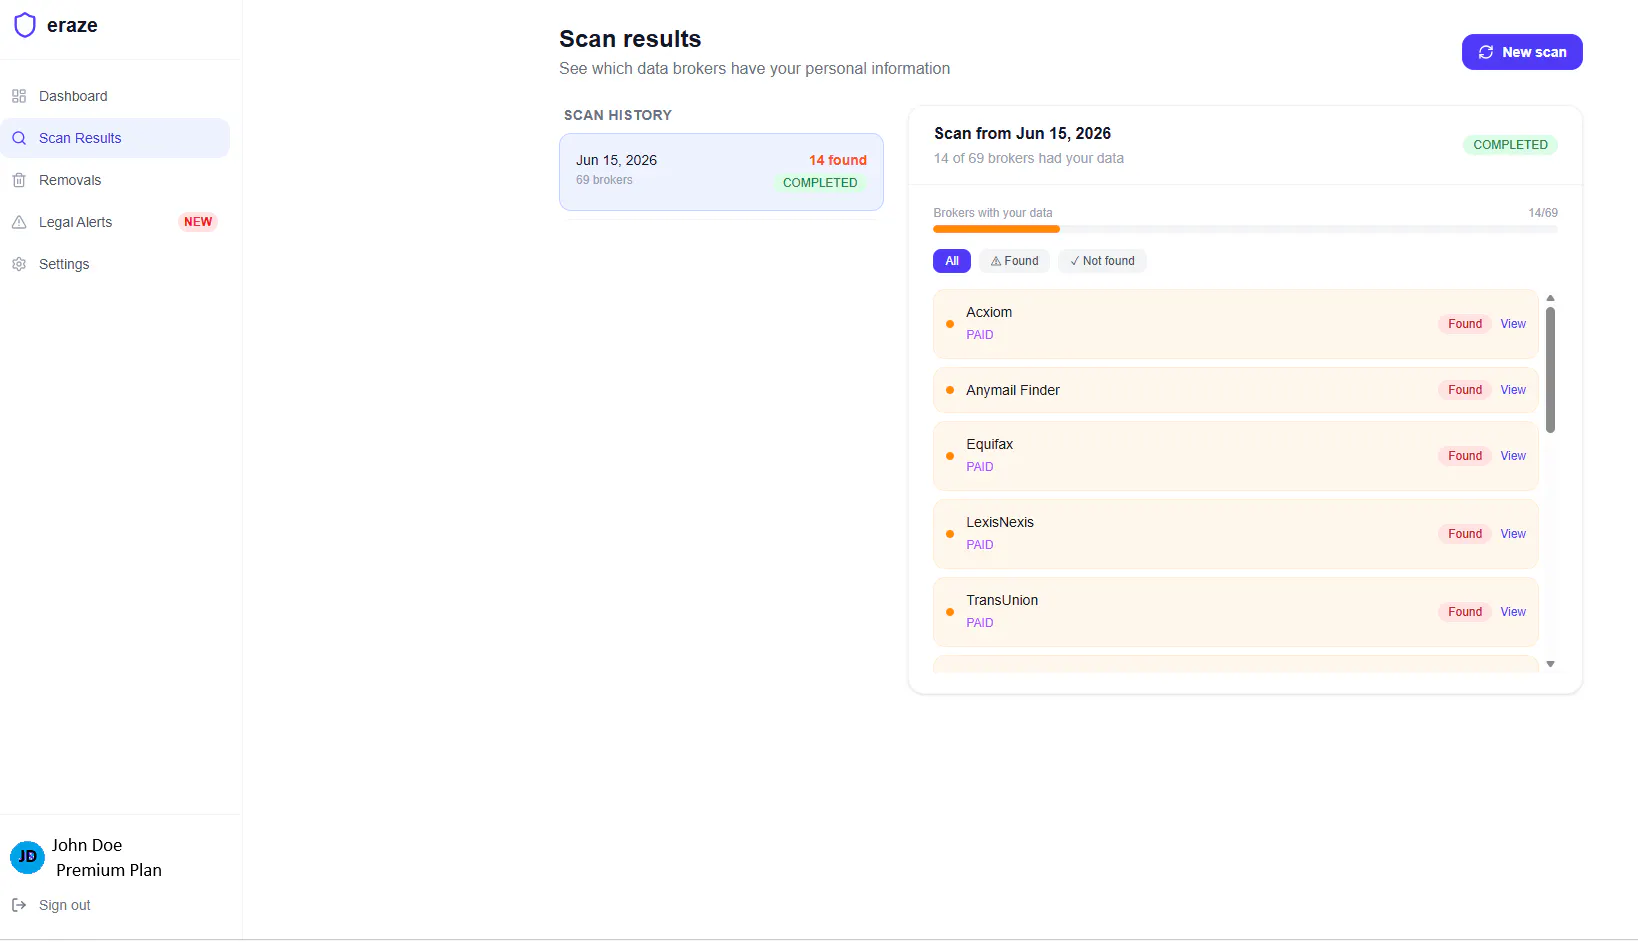Image resolution: width=1638 pixels, height=942 pixels.
Task: View the LexisNexis broker details
Action: 1513,534
